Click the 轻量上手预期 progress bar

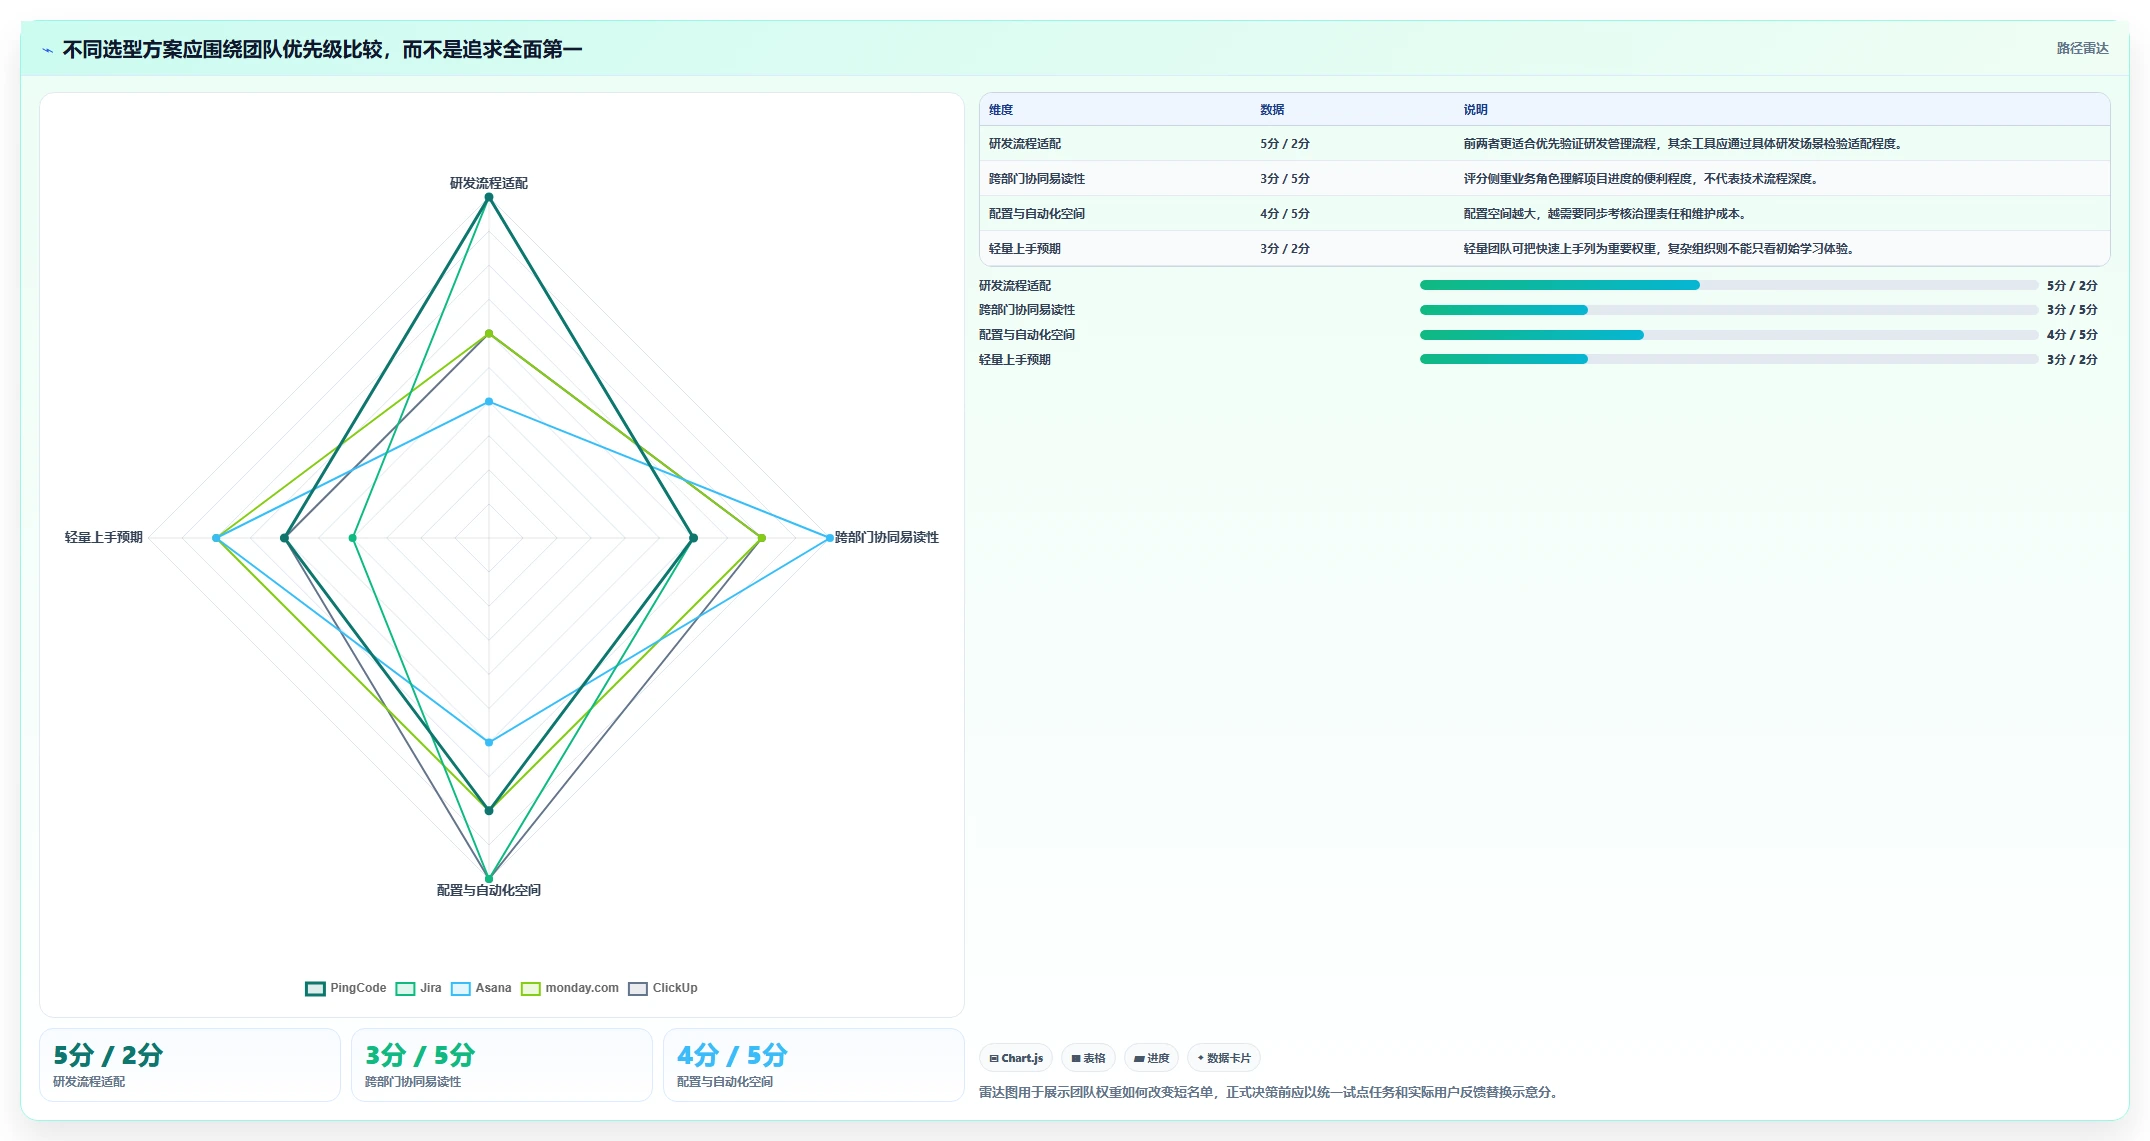[1728, 359]
